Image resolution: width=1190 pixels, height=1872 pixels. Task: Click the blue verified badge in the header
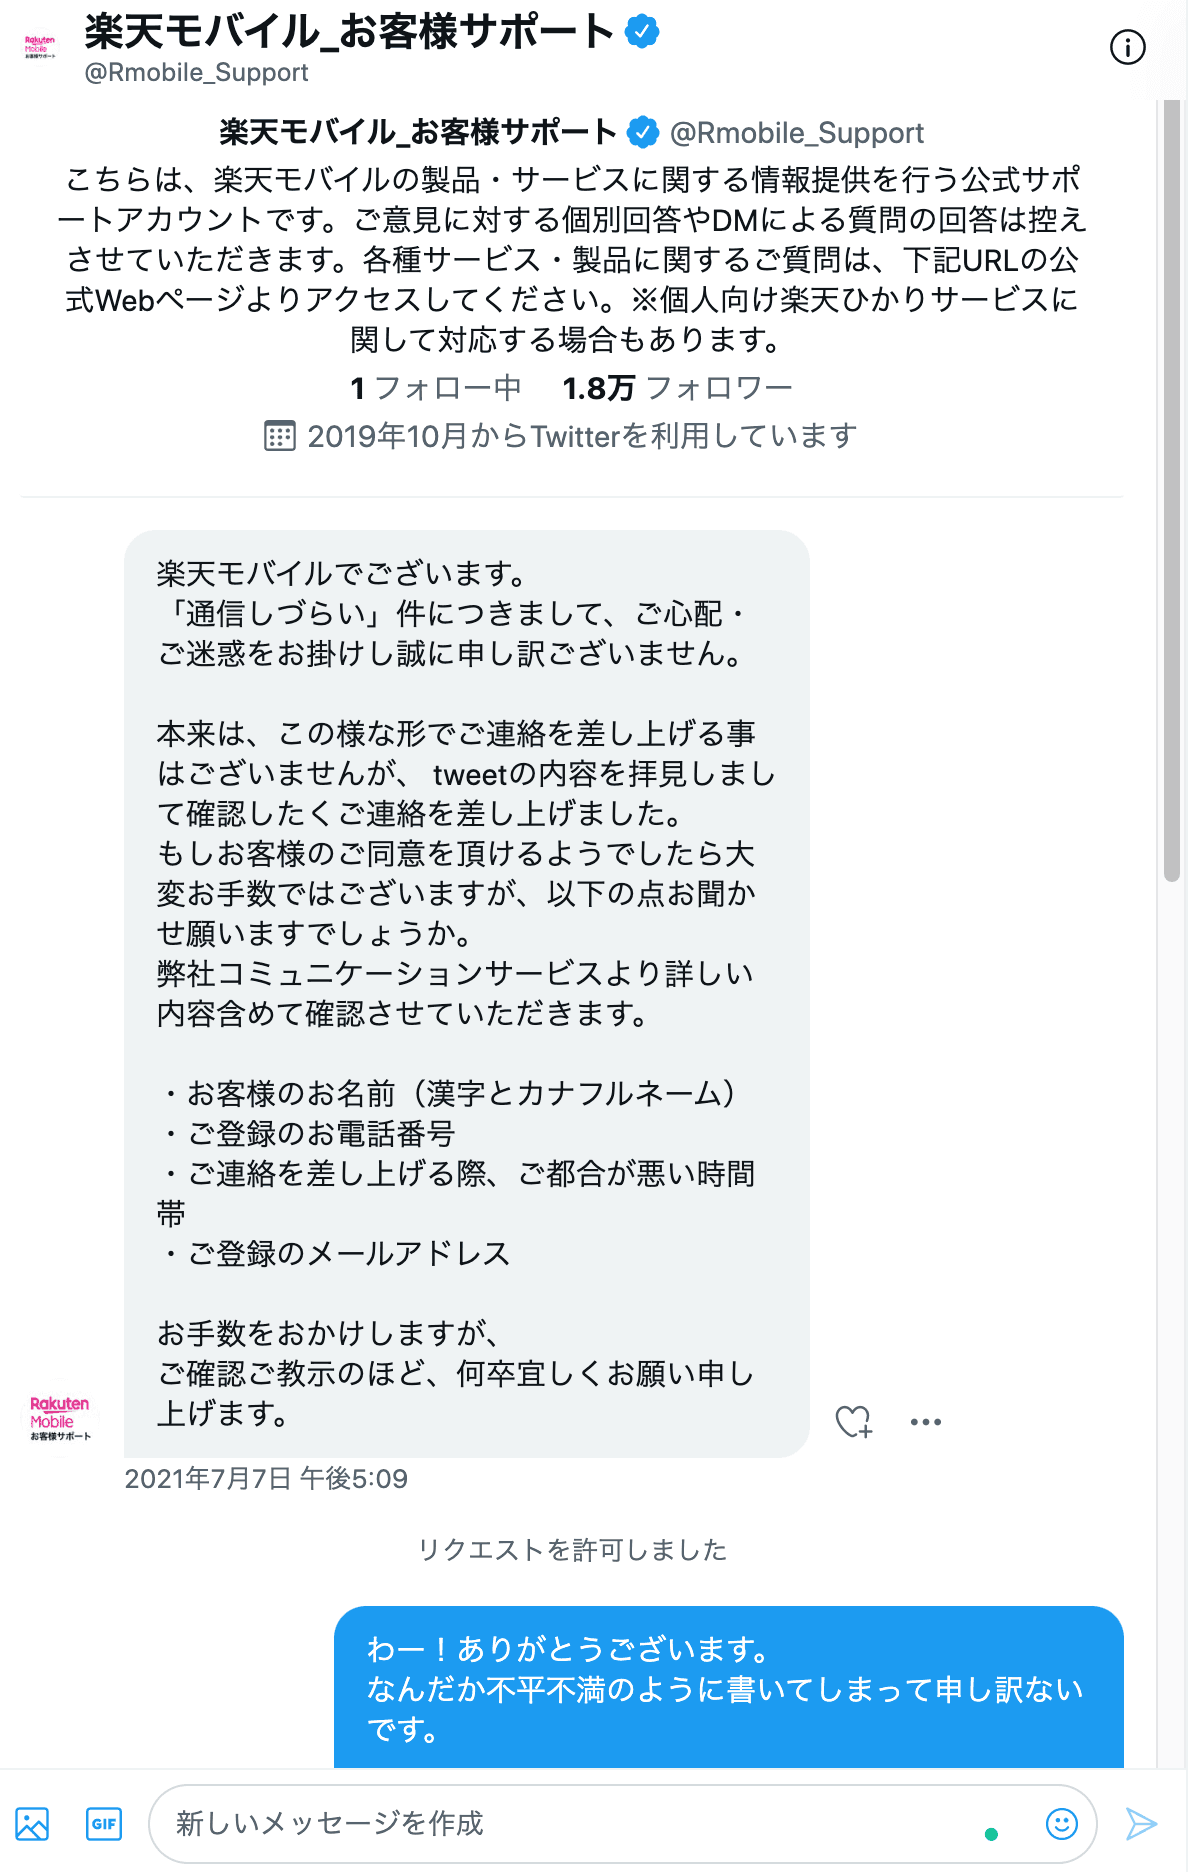pyautogui.click(x=642, y=32)
